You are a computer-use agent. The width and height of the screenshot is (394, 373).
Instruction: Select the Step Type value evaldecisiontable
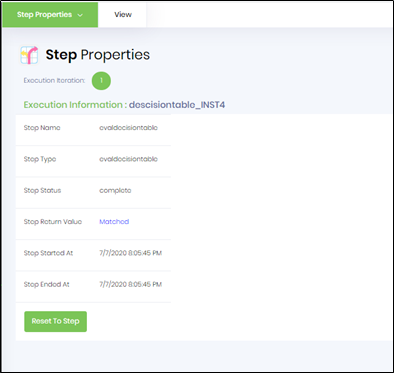pyautogui.click(x=128, y=159)
